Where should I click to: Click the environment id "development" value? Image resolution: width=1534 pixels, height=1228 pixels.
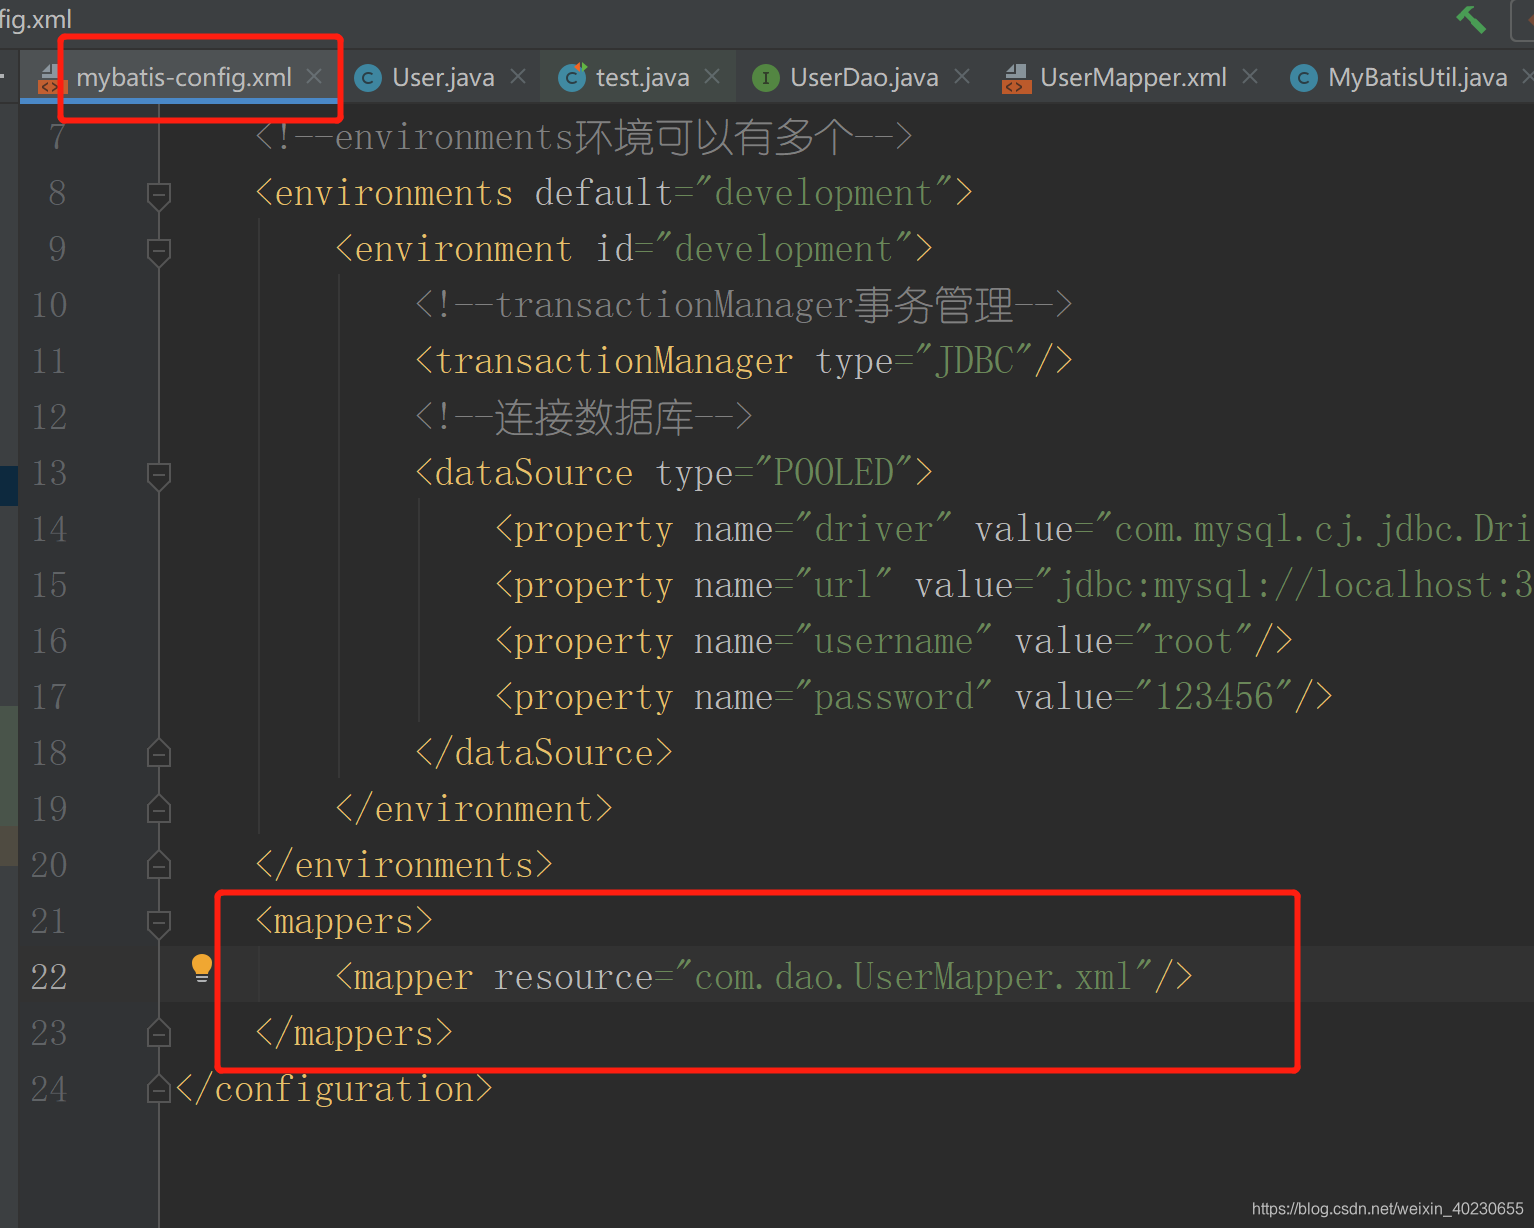[x=784, y=249]
